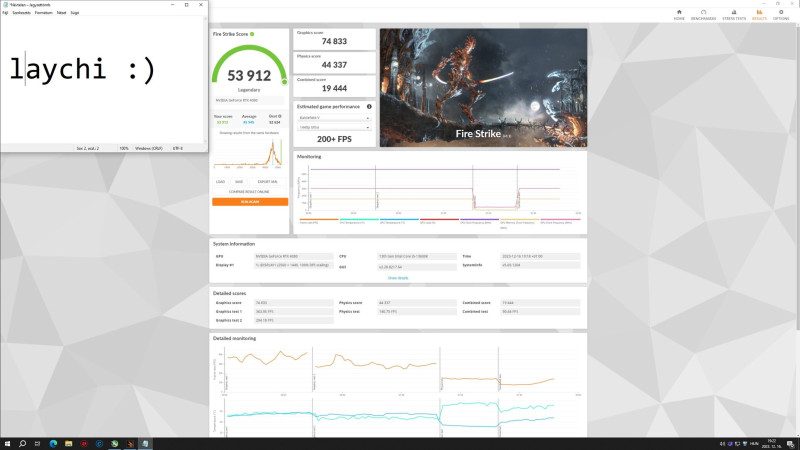
Task: Click the info icon beside Estimated game performance
Action: [369, 107]
